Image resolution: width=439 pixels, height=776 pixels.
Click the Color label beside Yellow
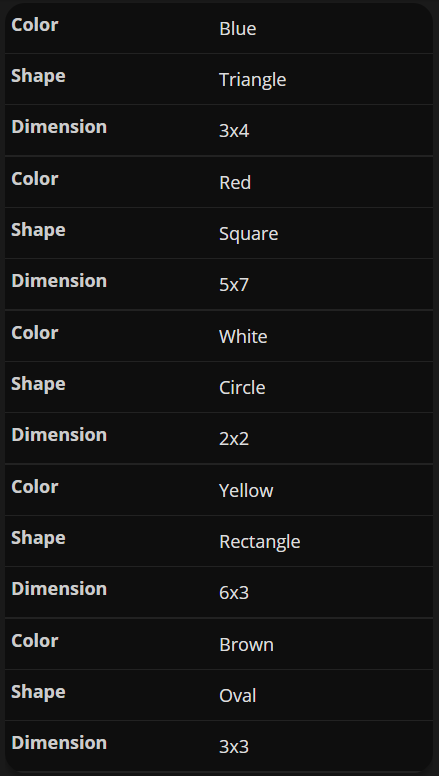click(35, 486)
